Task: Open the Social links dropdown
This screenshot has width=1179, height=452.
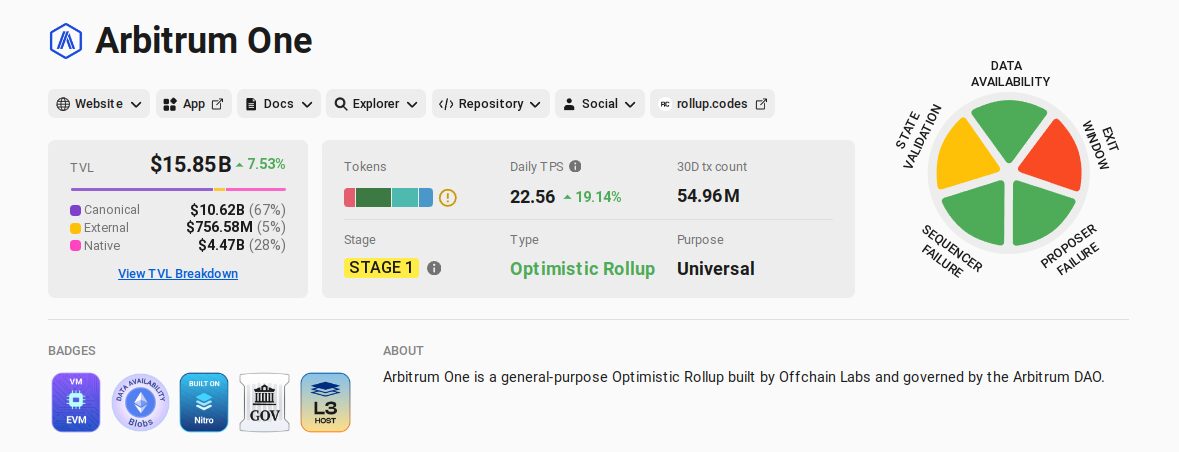Action: pyautogui.click(x=600, y=104)
